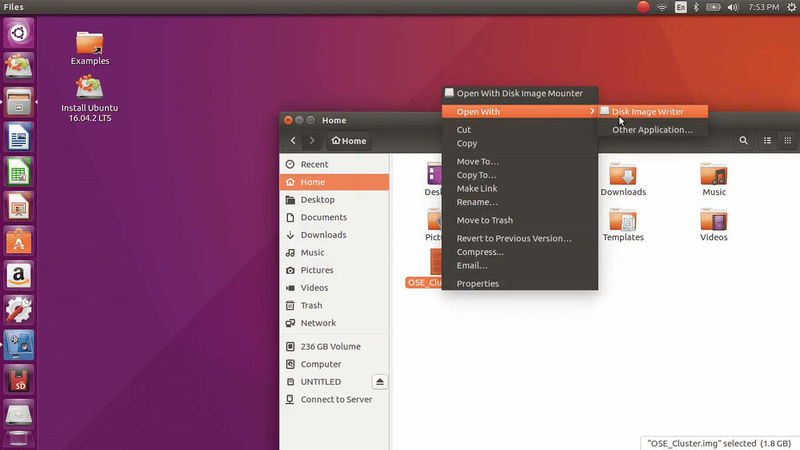Open Computer in Files sidebar
Viewport: 800px width, 450px height.
334,364
